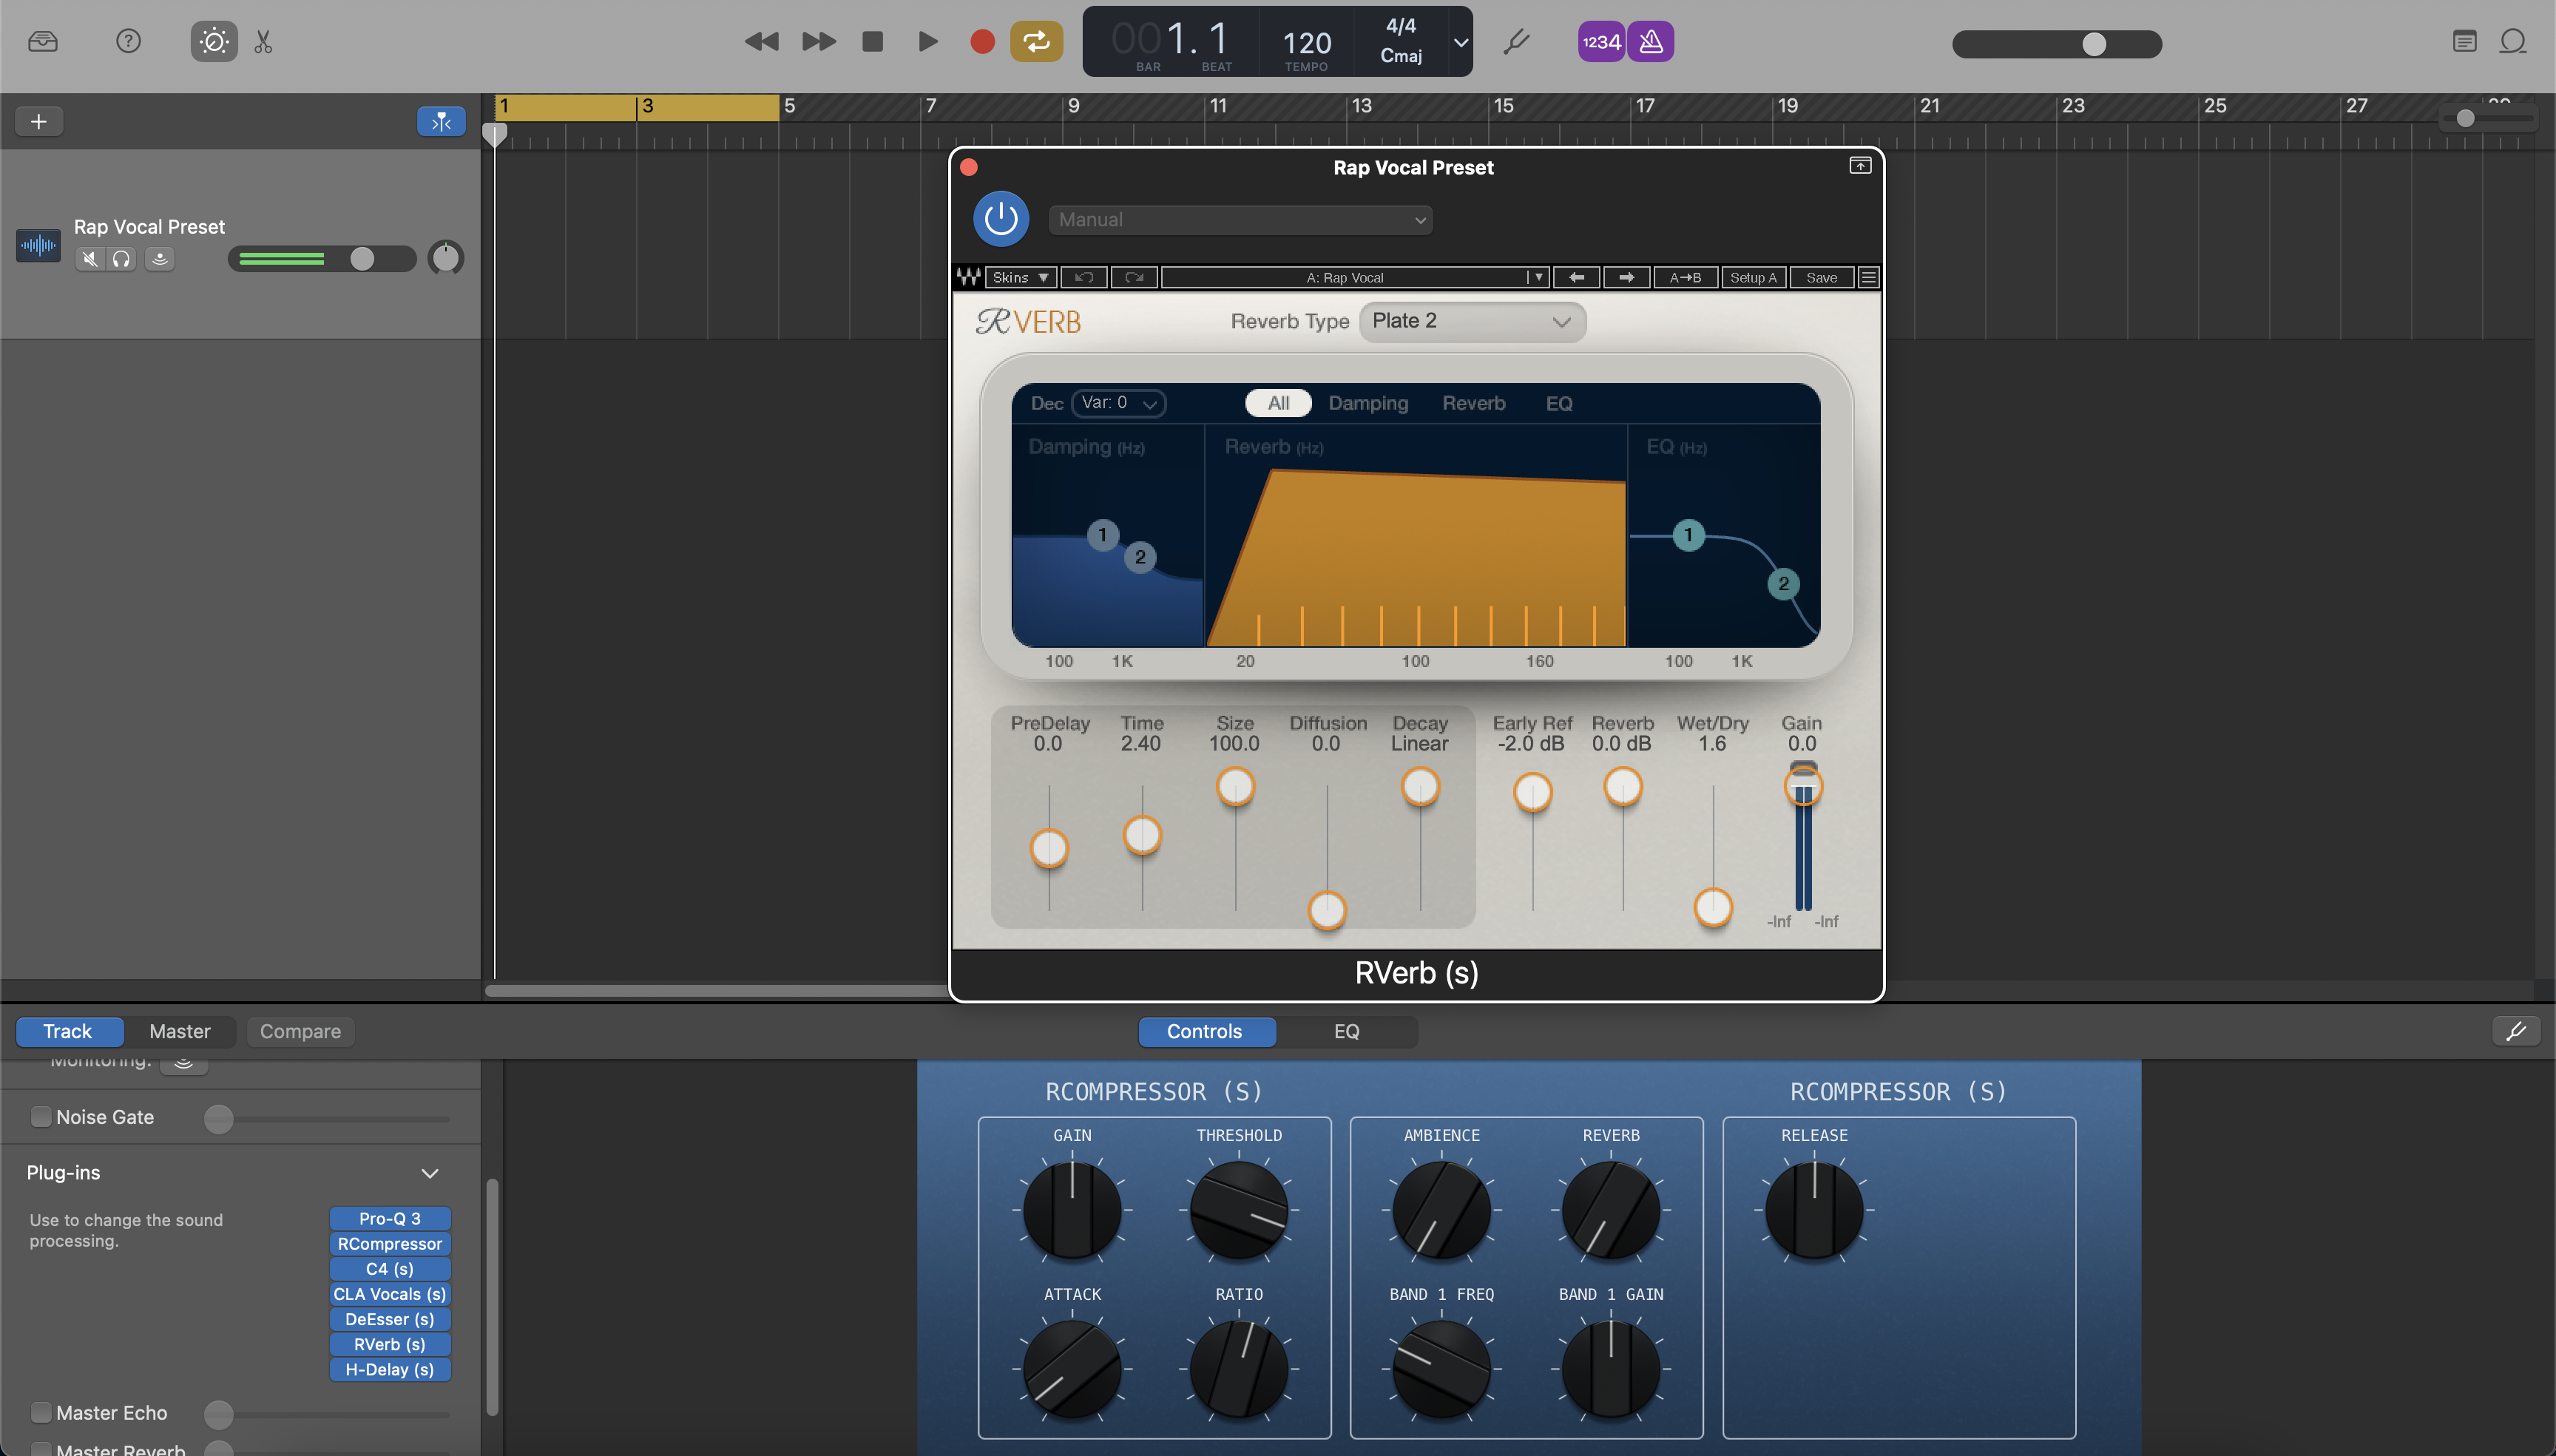
Task: Open the Pro-Q 3 plugin slot
Action: click(389, 1218)
